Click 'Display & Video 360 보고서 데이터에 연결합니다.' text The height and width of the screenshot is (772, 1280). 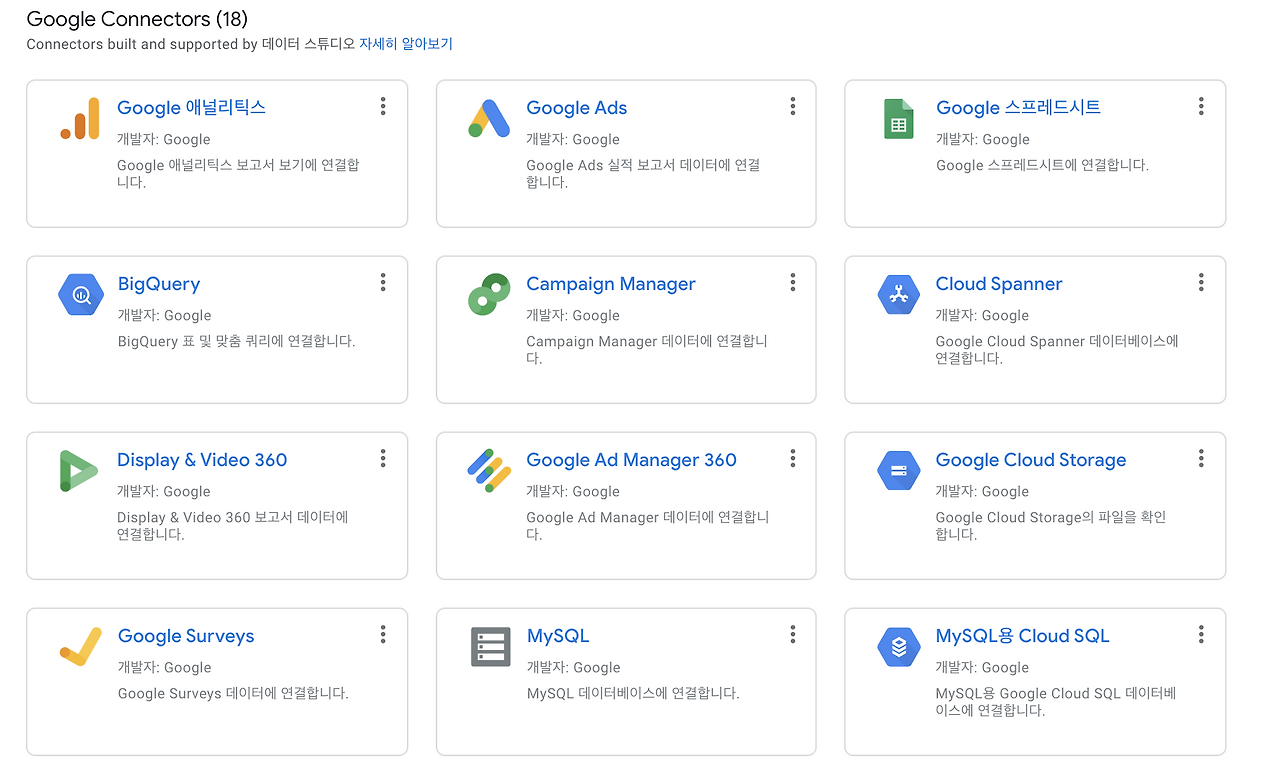pos(232,526)
